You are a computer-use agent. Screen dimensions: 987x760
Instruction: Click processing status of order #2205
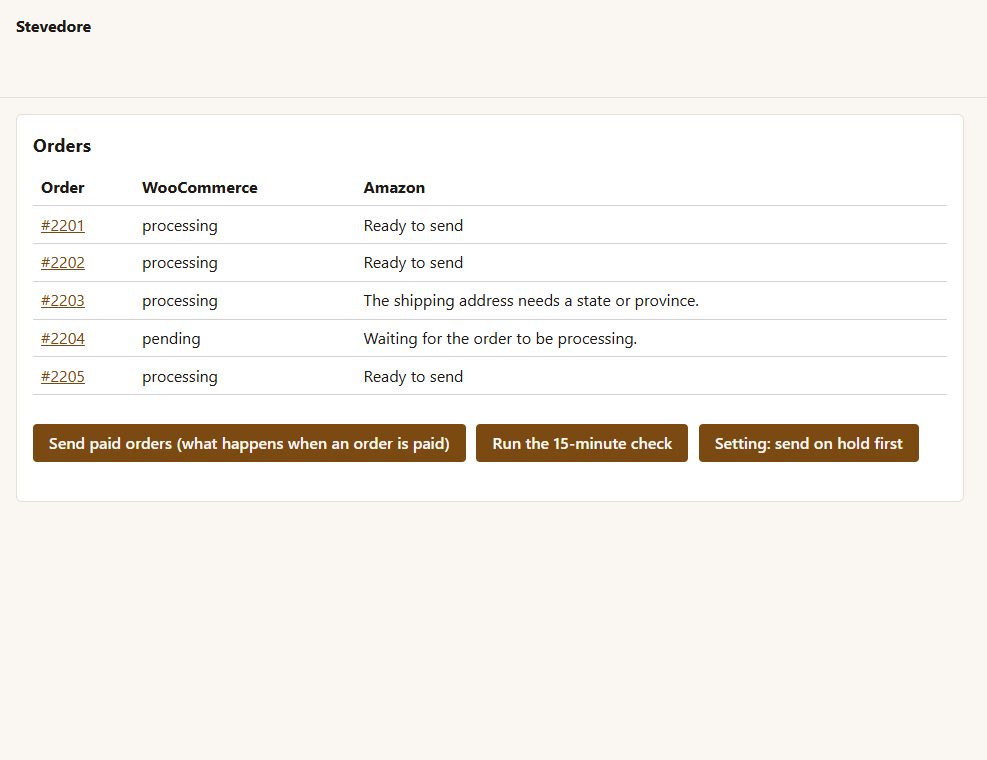[x=179, y=377]
